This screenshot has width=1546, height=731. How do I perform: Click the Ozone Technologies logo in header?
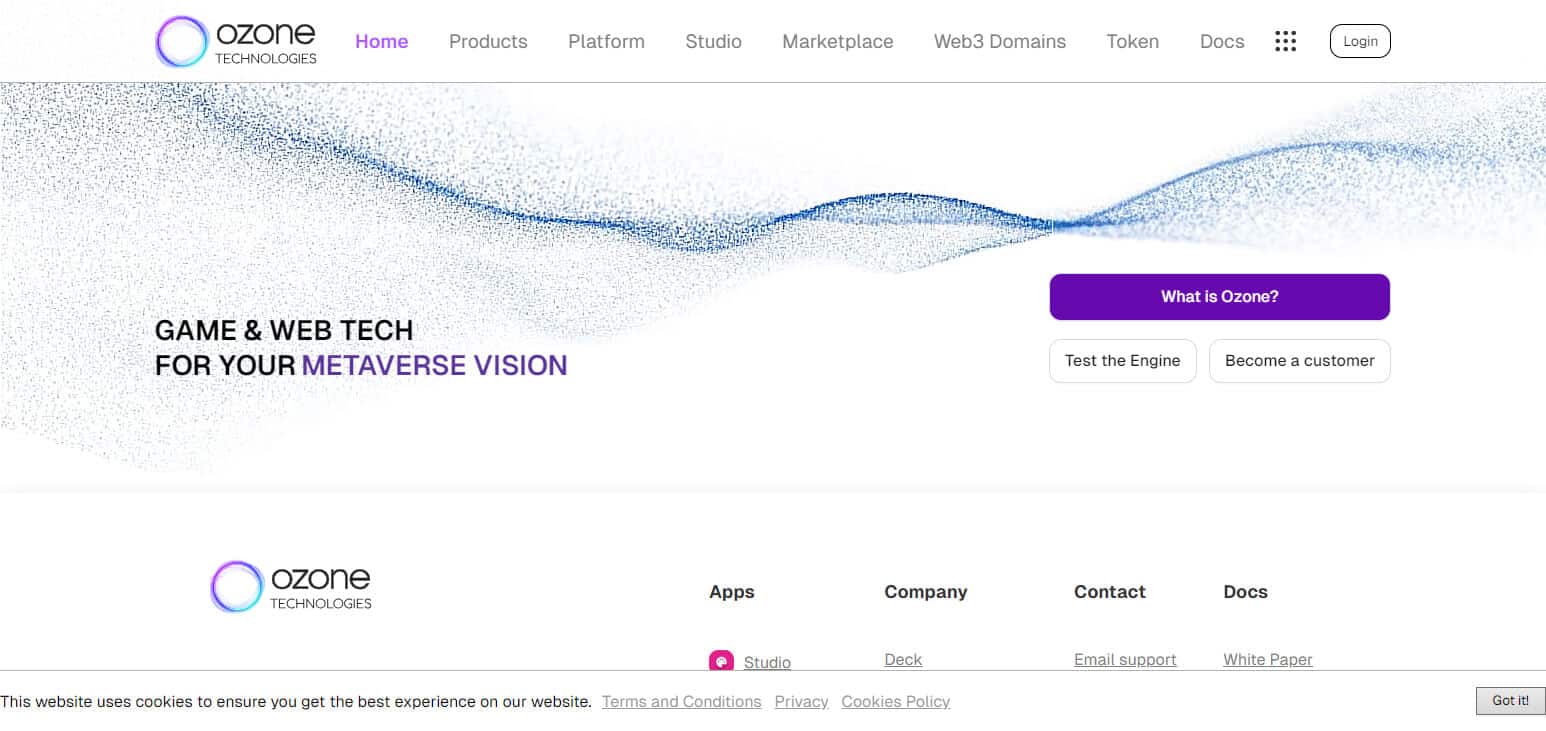click(237, 41)
